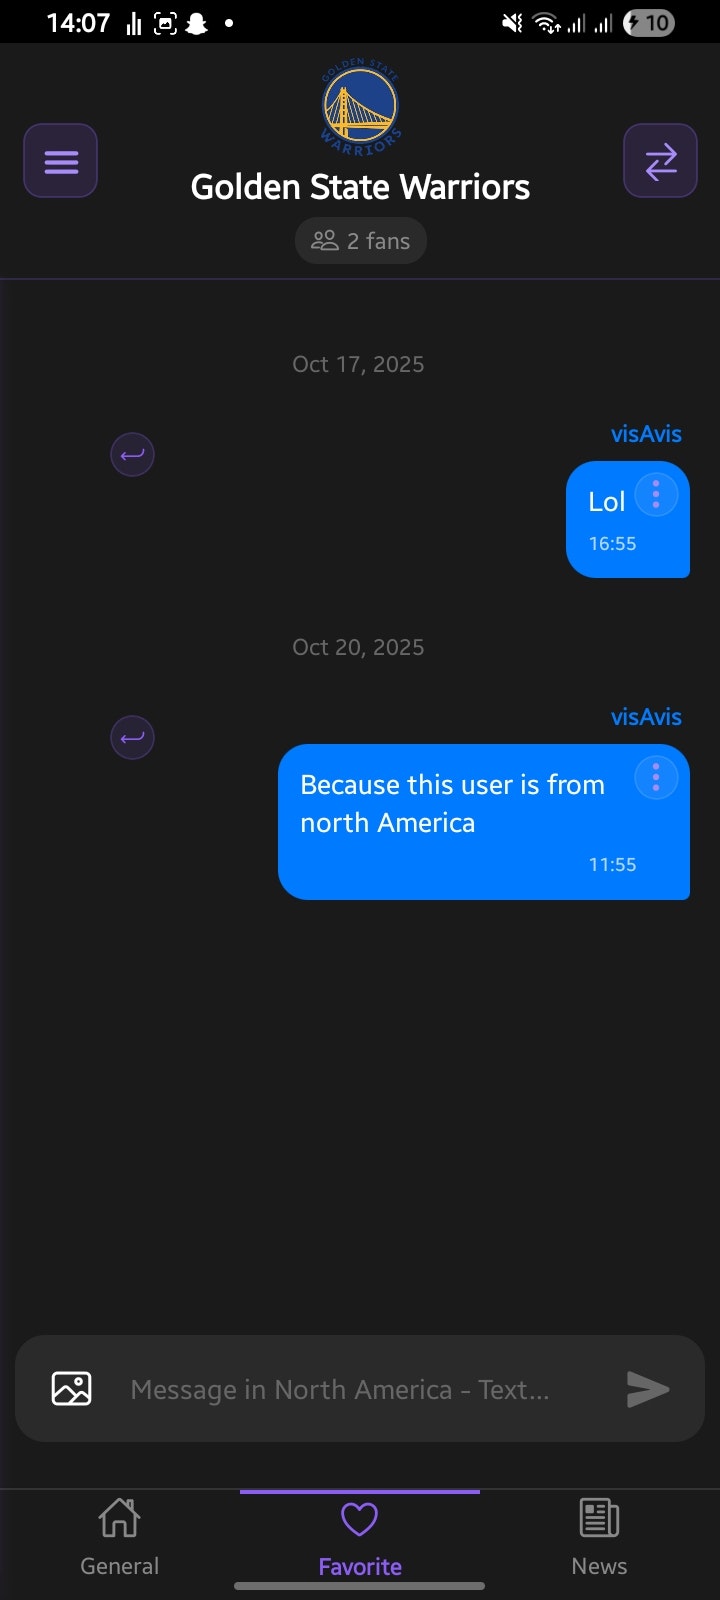Tap the Snapchat notification icon

pyautogui.click(x=197, y=23)
